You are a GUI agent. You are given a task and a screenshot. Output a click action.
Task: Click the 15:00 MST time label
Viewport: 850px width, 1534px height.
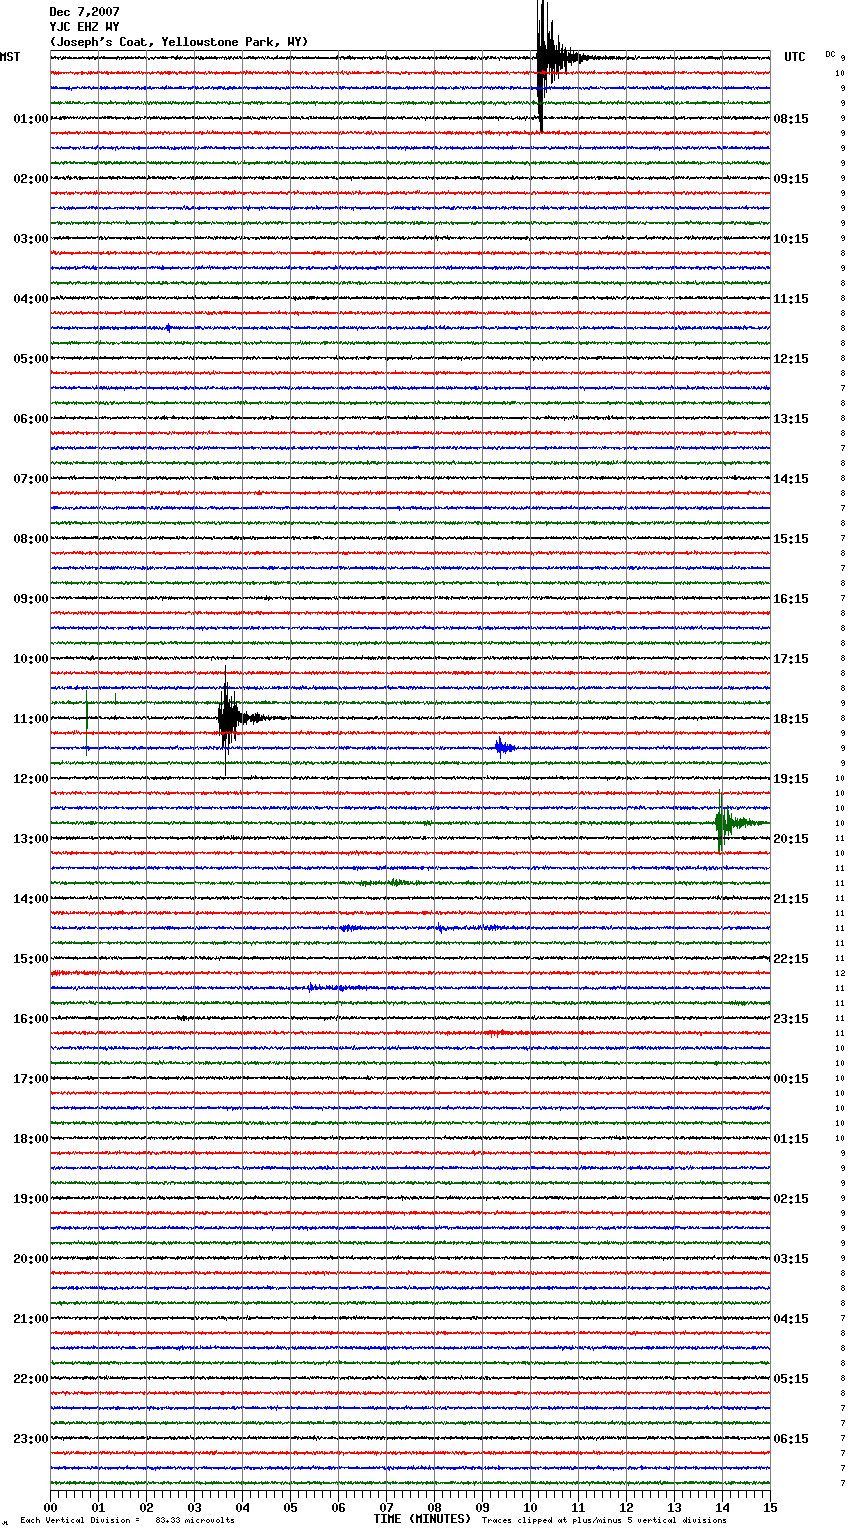31,958
